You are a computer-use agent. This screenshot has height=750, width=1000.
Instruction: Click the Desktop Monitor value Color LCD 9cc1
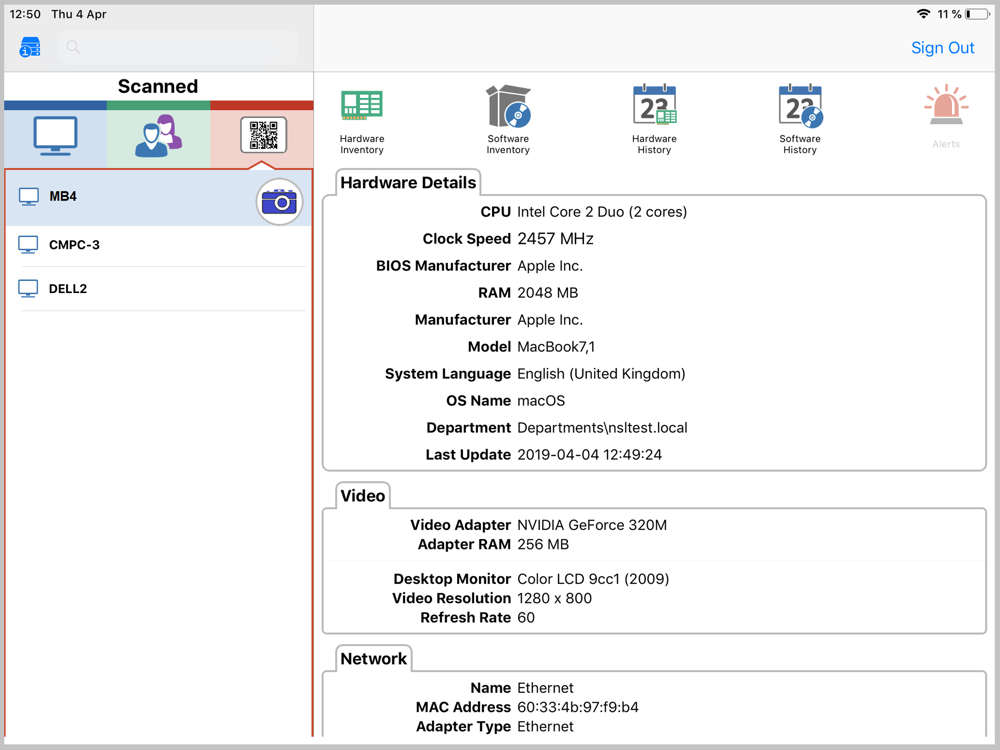pos(592,579)
